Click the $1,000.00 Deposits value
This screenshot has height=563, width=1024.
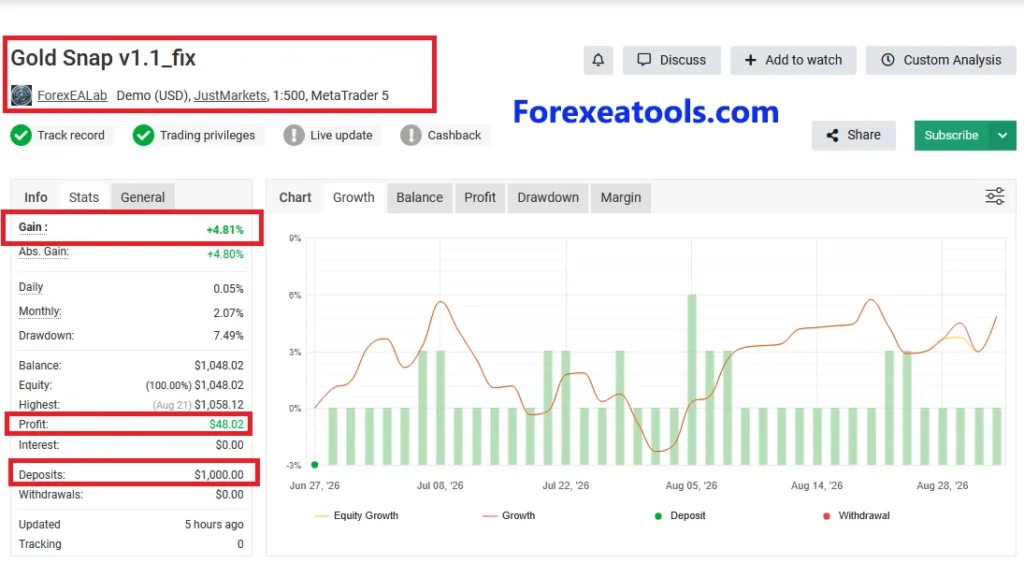tap(219, 475)
